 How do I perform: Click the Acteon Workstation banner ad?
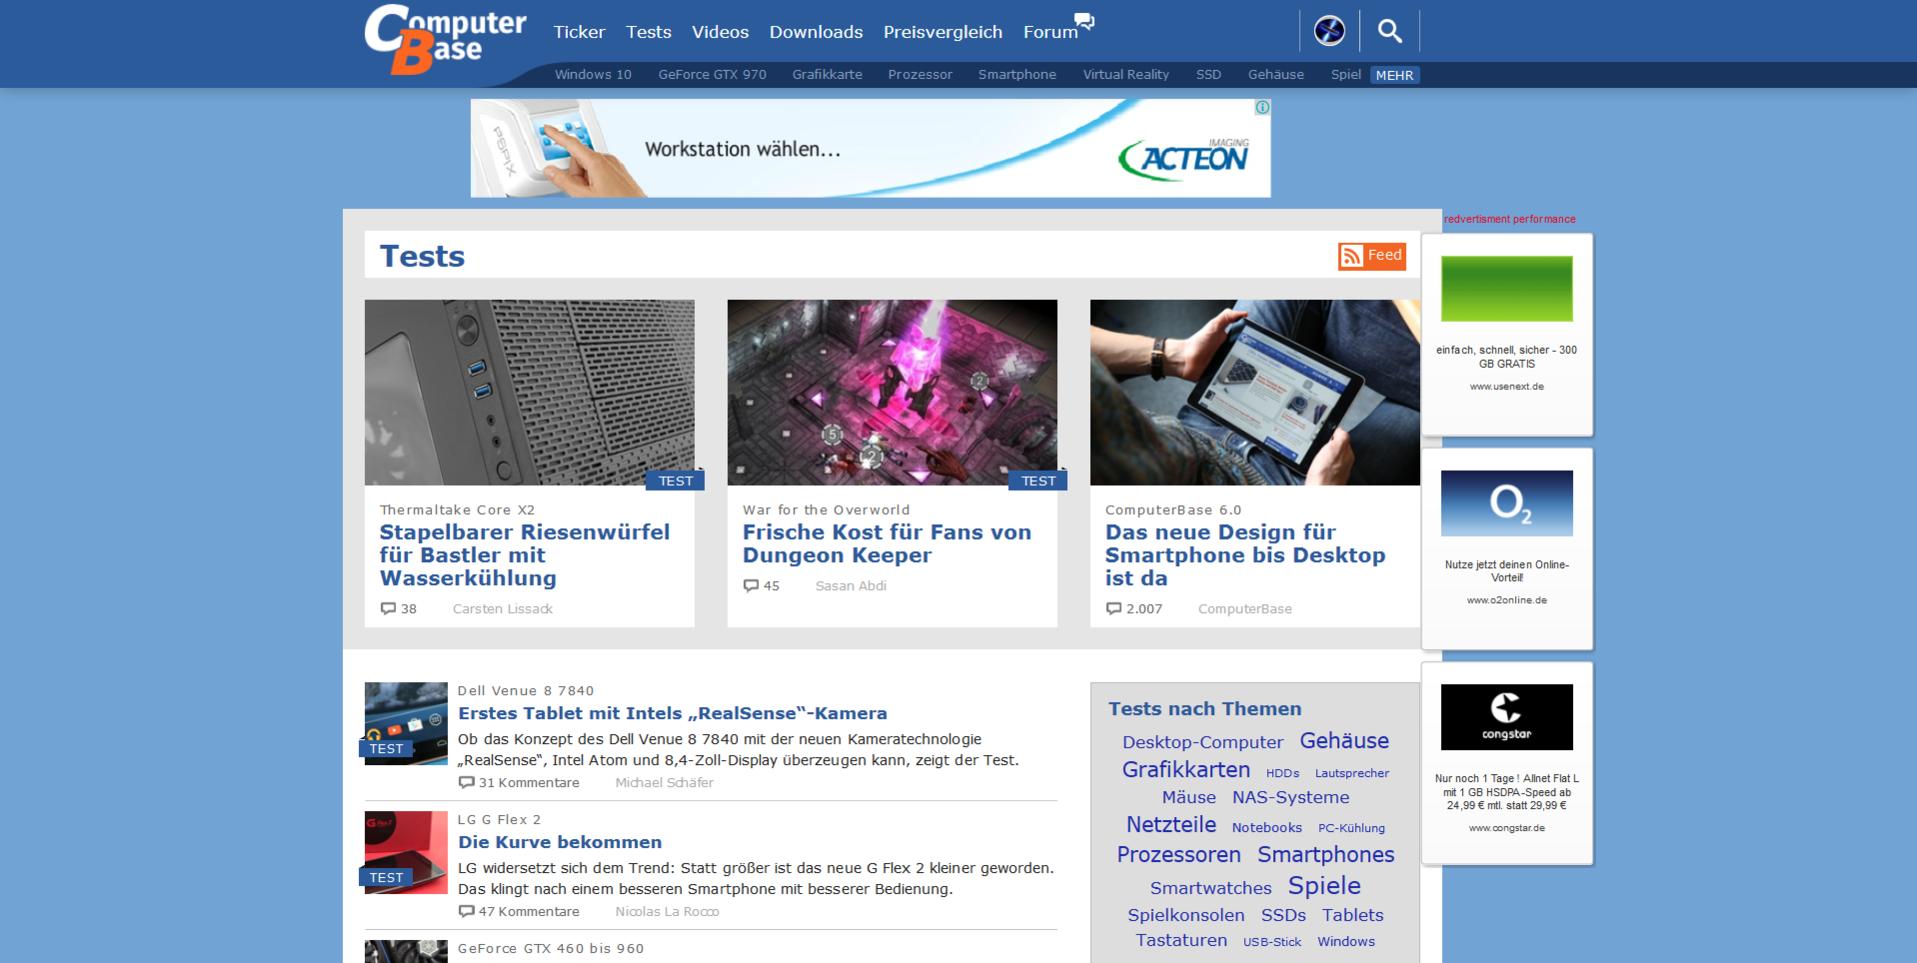870,148
